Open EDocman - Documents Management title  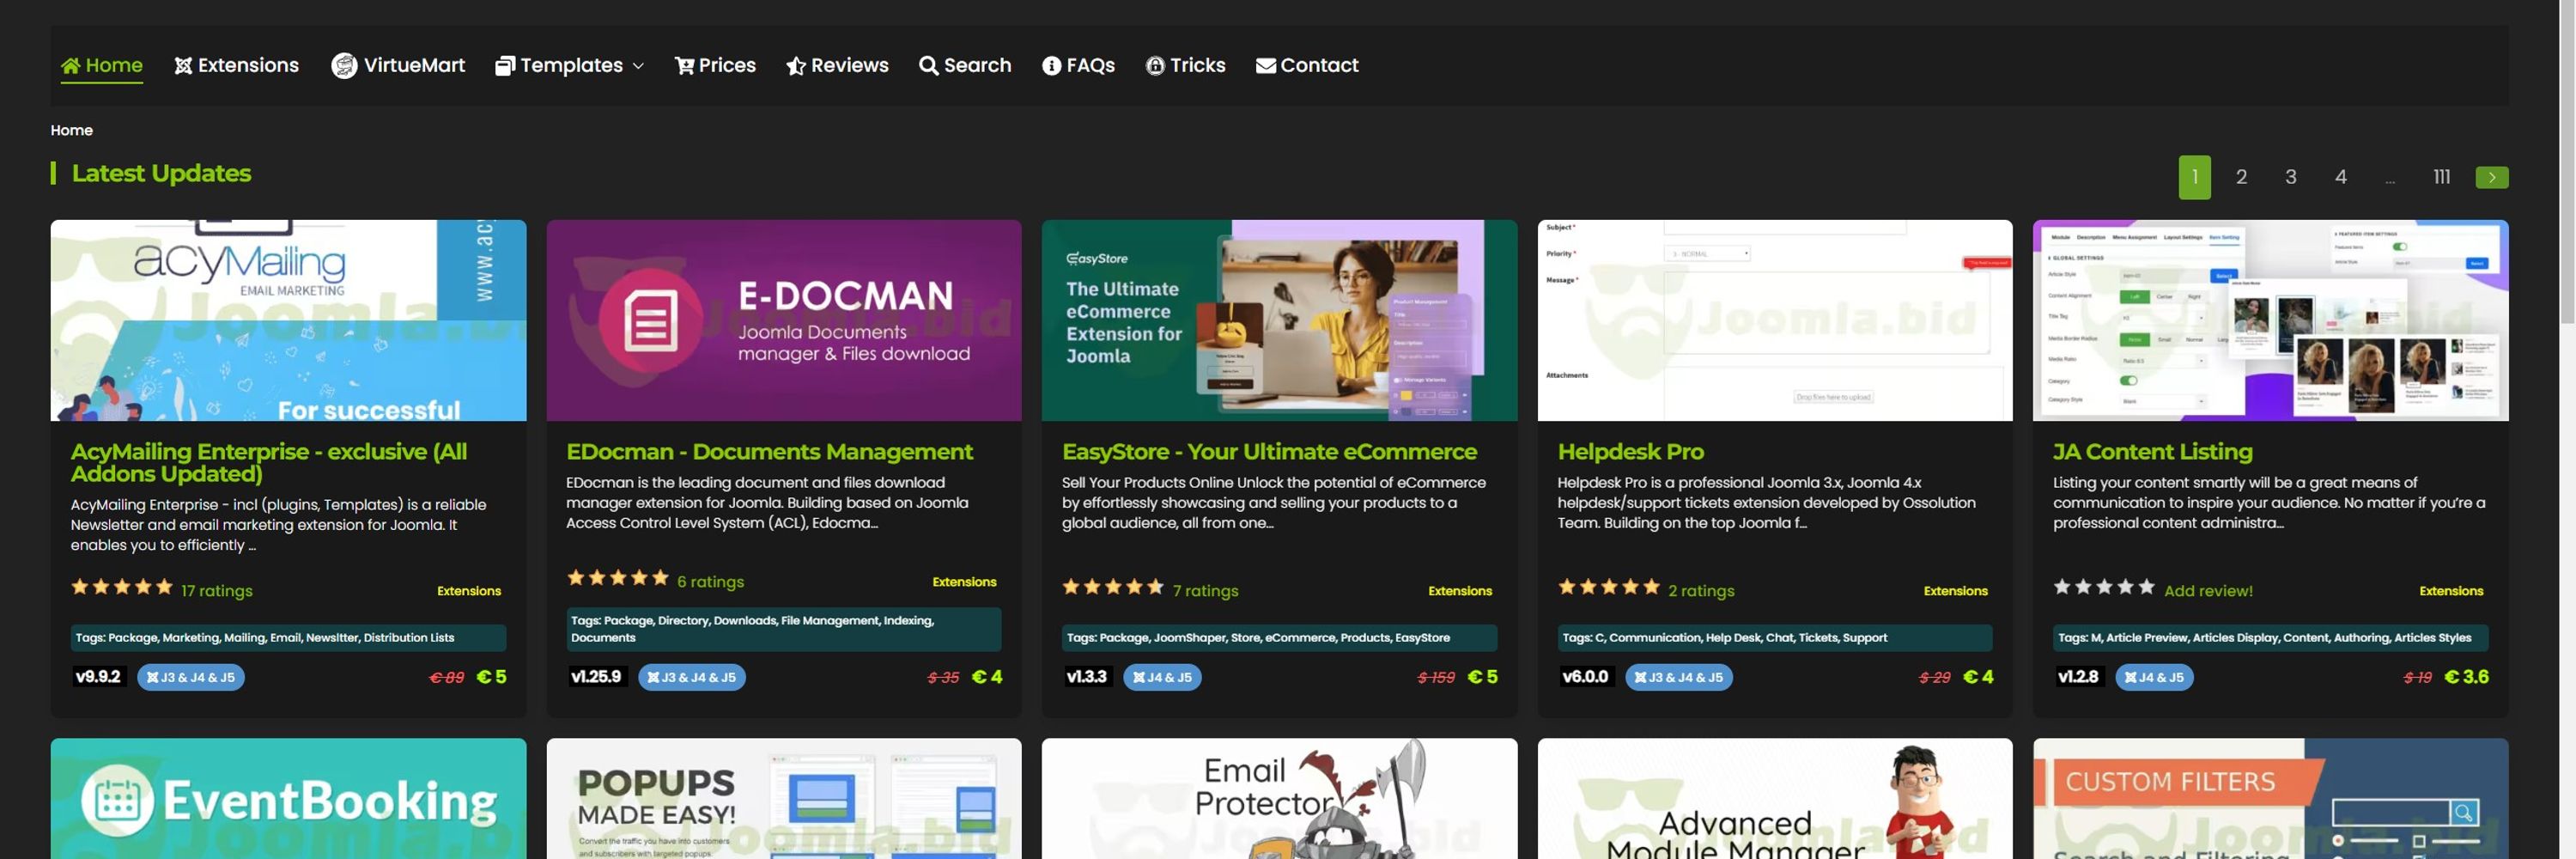point(769,451)
